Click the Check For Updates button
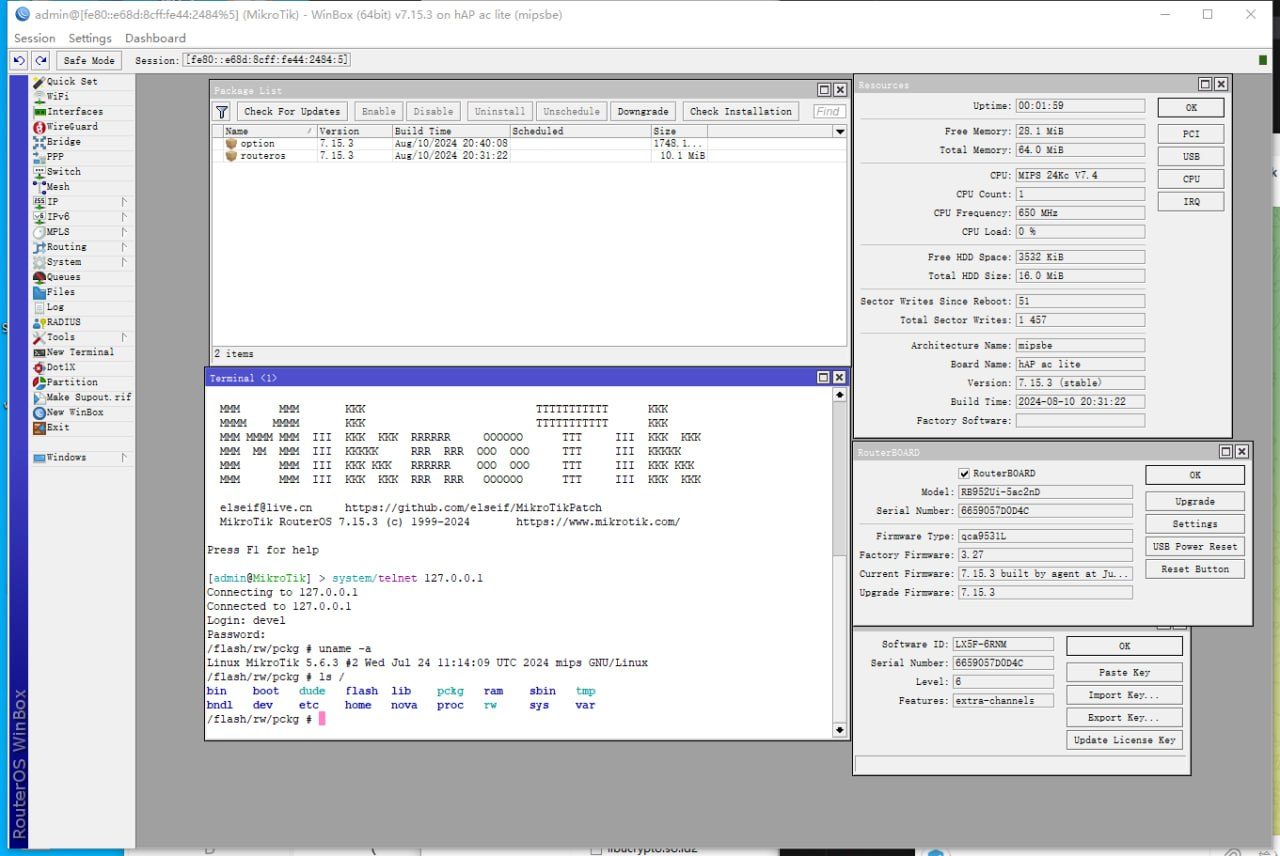 [292, 112]
